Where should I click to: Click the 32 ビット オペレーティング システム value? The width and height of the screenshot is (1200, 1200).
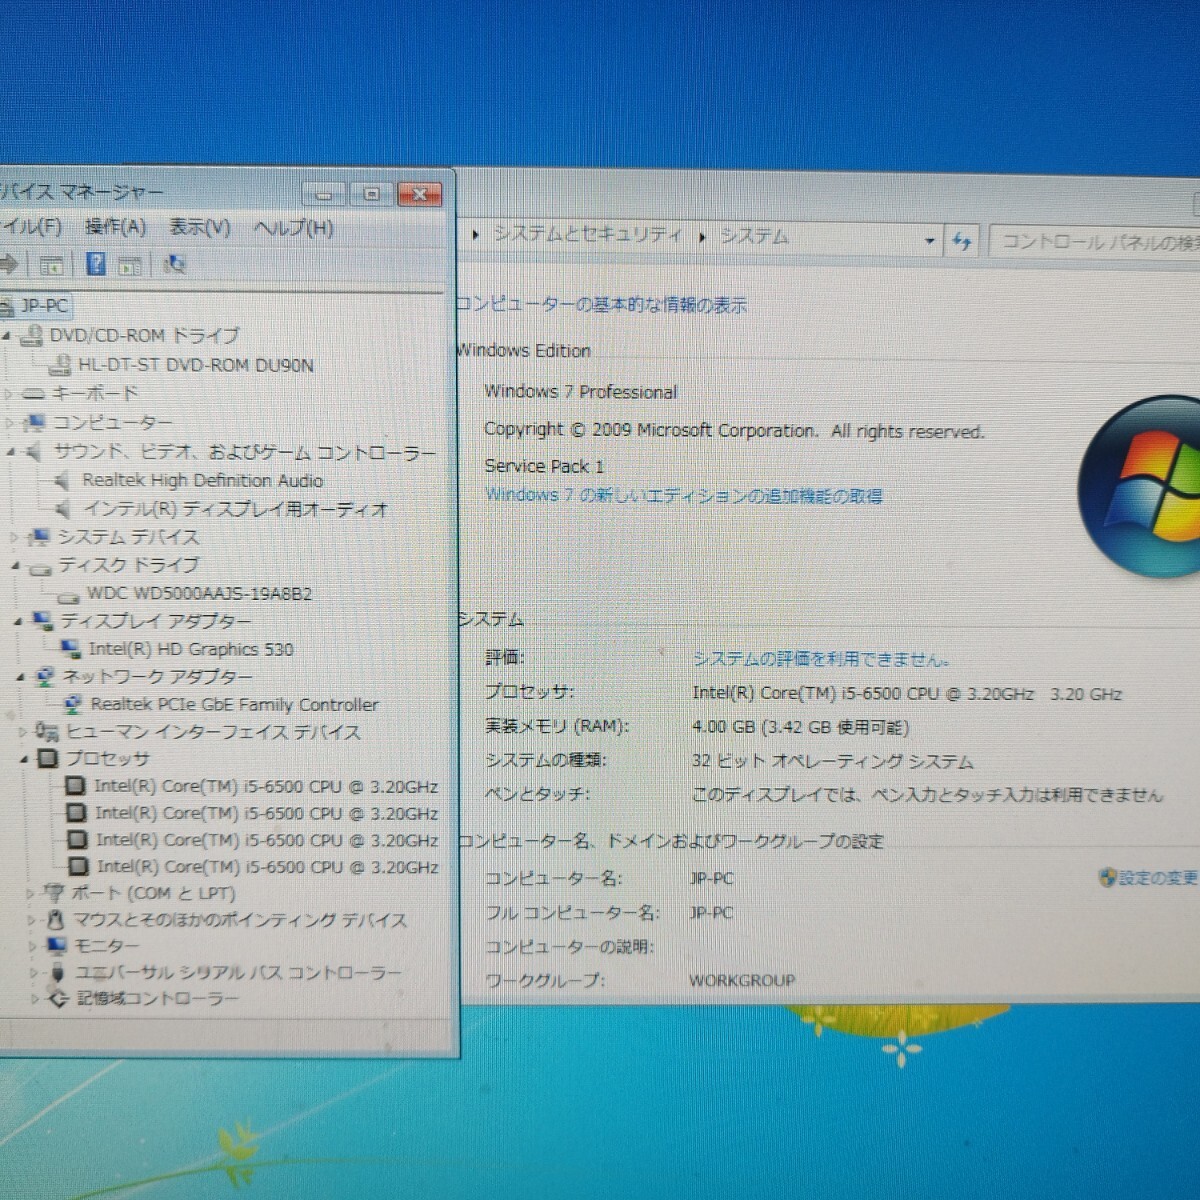pos(832,762)
